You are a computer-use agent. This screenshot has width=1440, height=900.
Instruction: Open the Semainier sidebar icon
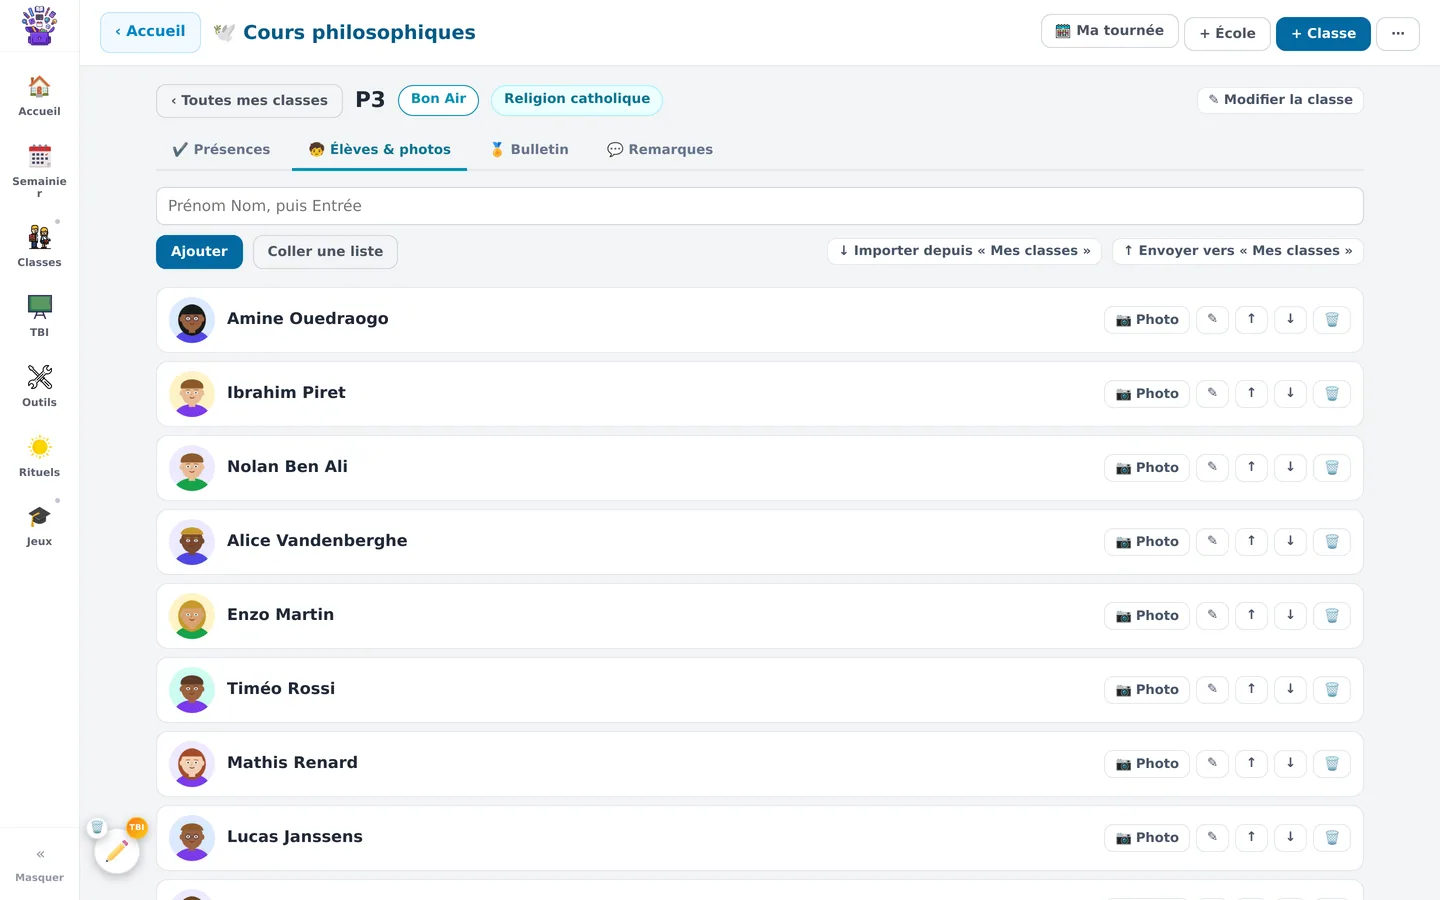click(39, 170)
